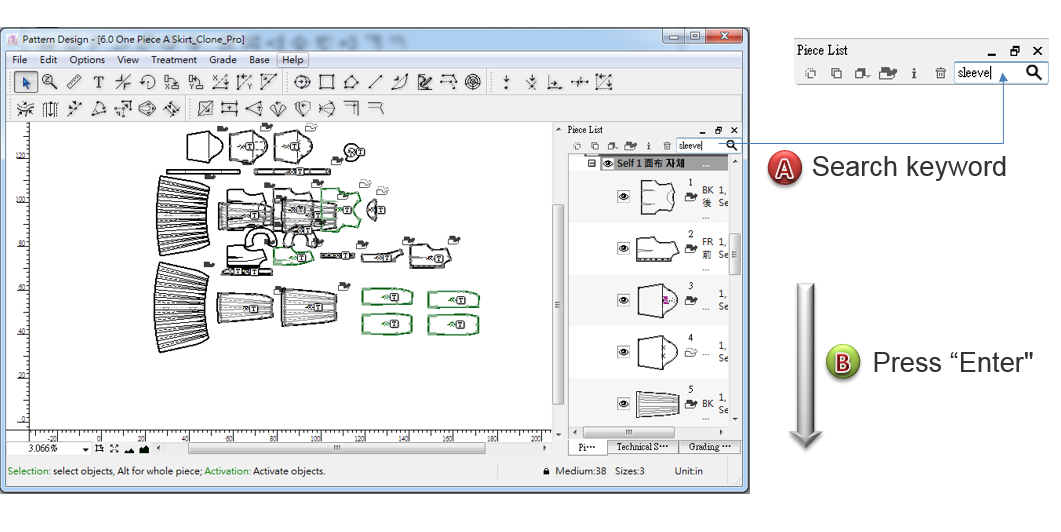Image resolution: width=1061 pixels, height=532 pixels.
Task: Activate the zoom magnifier tool
Action: (49, 82)
